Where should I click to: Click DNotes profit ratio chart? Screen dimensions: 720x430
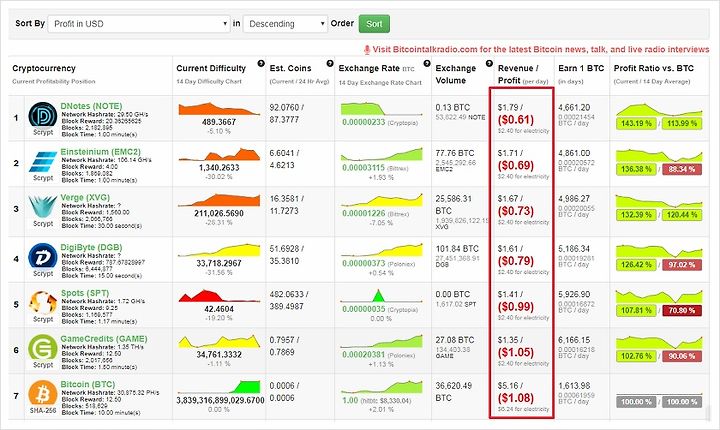659,109
